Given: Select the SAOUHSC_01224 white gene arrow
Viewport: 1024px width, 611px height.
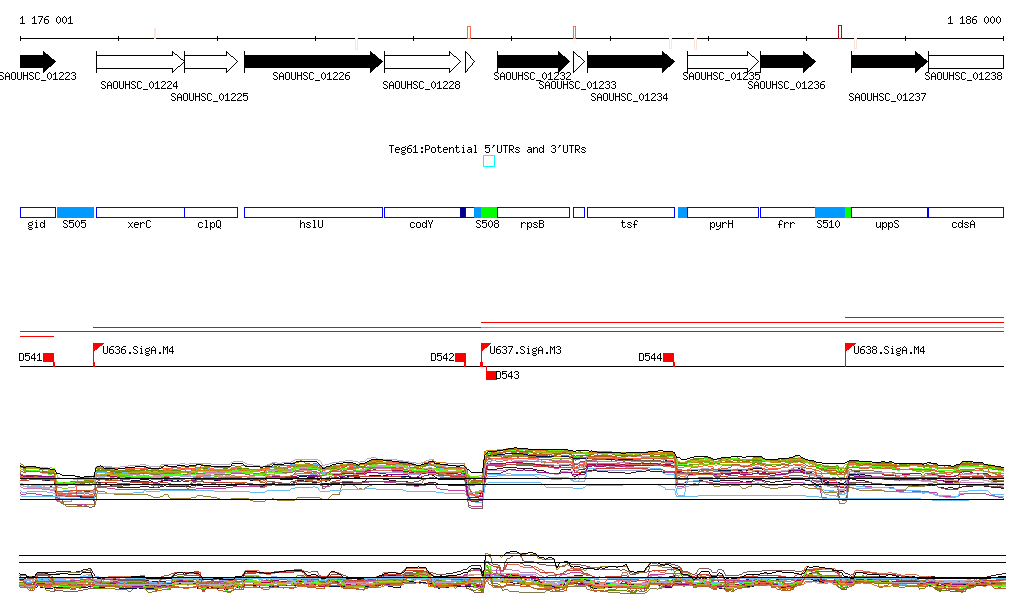Looking at the screenshot, I should pos(140,62).
